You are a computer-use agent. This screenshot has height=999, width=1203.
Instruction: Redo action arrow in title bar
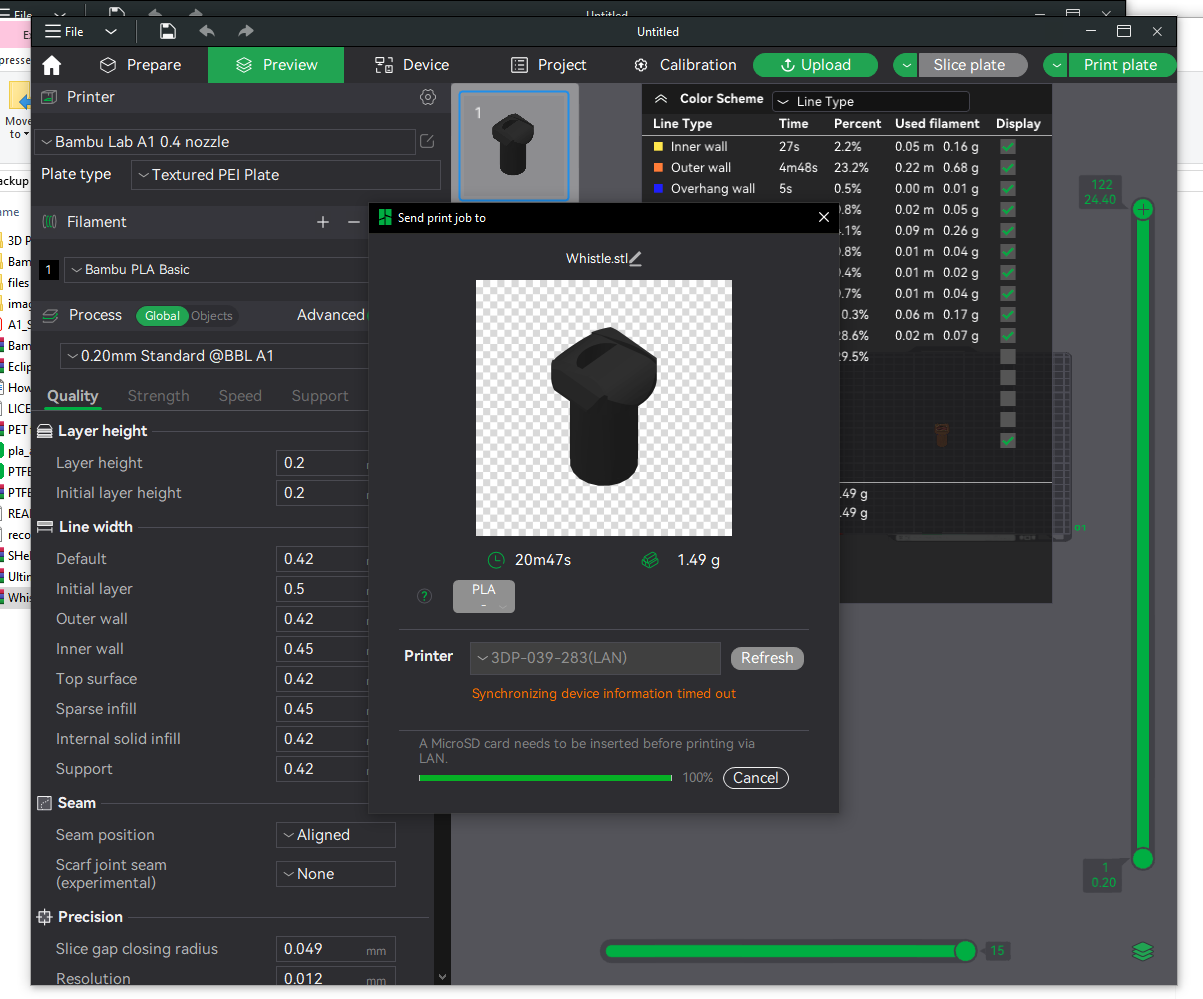click(245, 31)
